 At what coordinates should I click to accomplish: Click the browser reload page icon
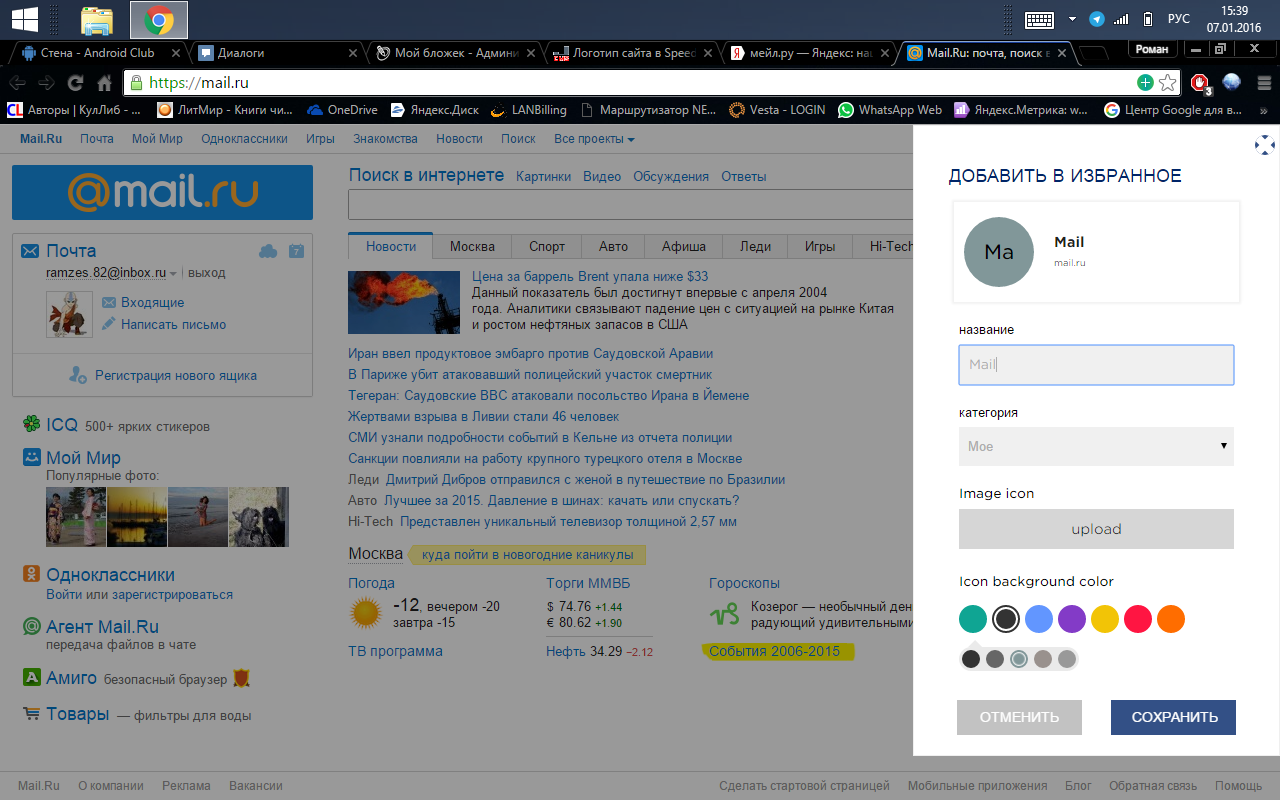point(75,83)
